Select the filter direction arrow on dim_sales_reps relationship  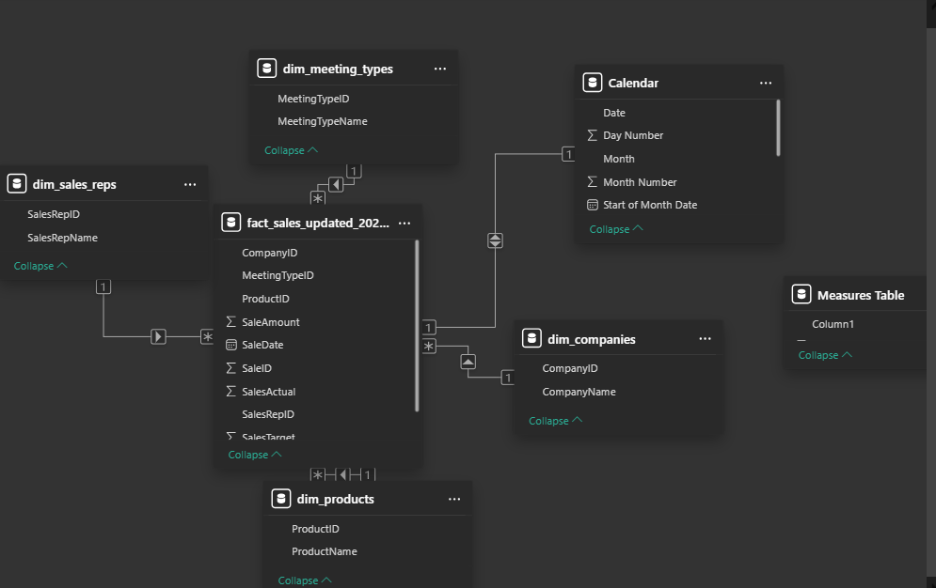tap(158, 337)
